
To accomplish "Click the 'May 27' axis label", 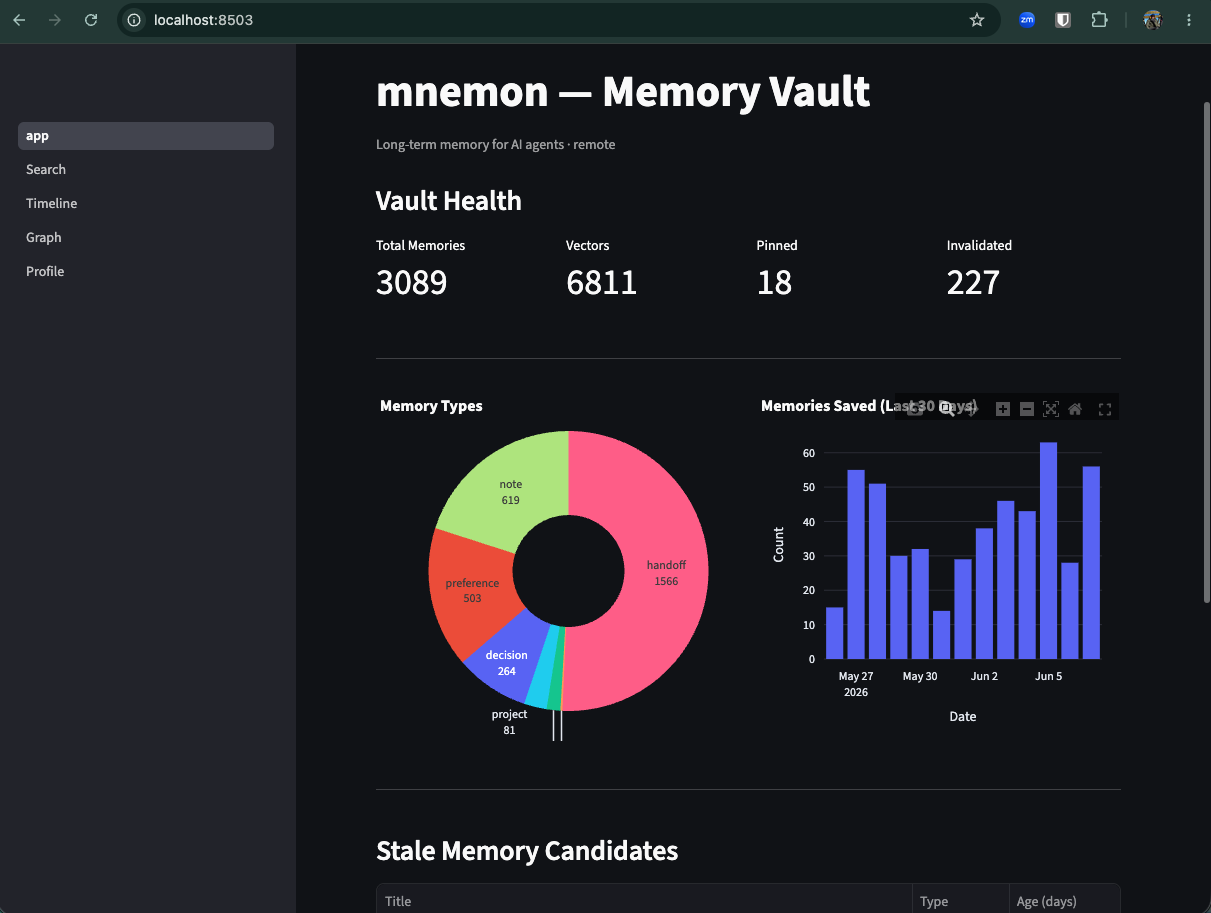I will click(x=856, y=677).
